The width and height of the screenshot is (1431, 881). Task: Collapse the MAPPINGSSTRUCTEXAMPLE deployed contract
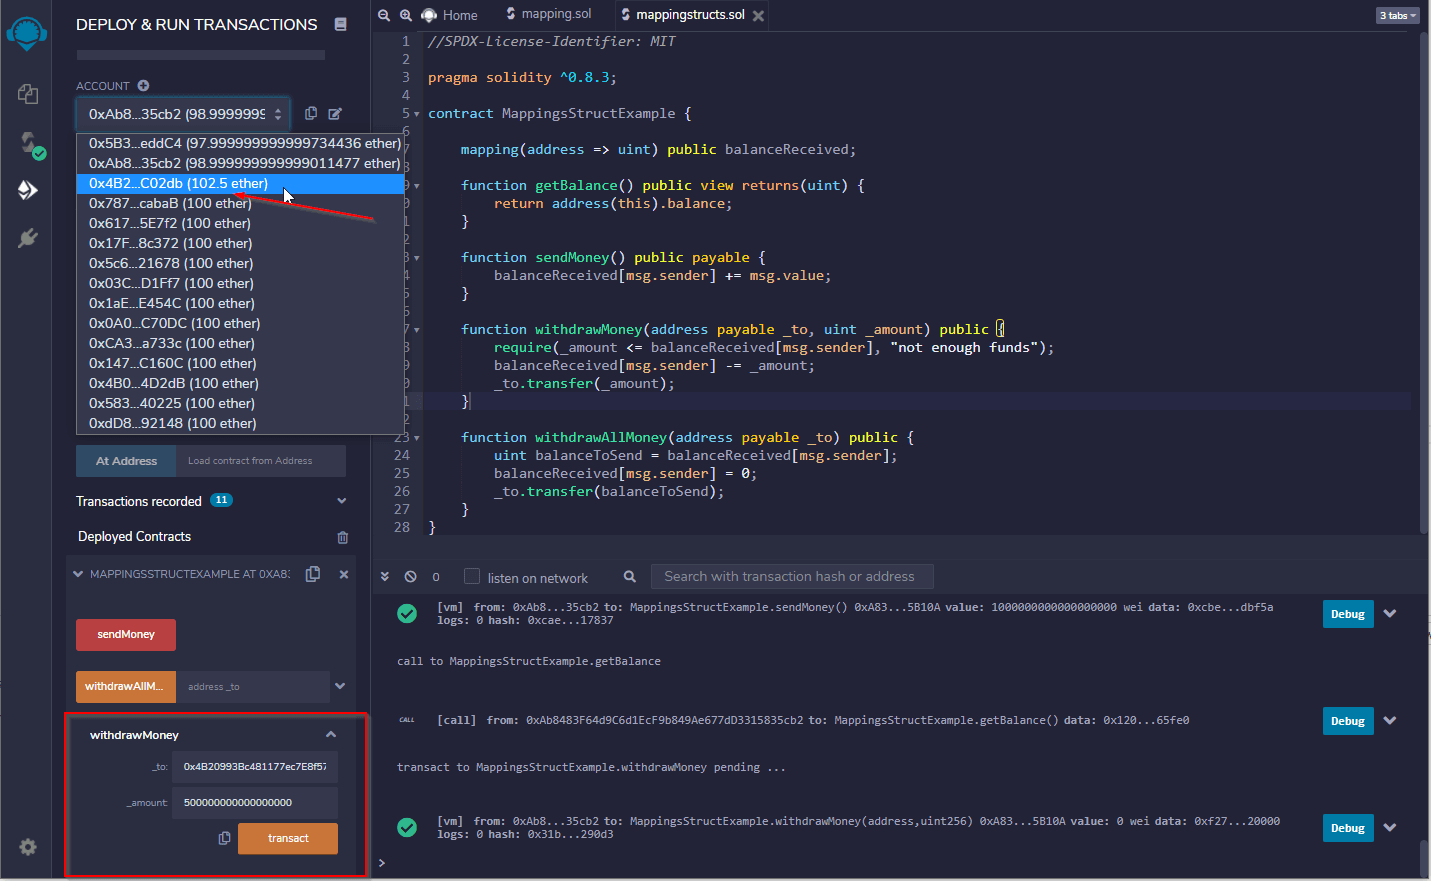(x=78, y=574)
